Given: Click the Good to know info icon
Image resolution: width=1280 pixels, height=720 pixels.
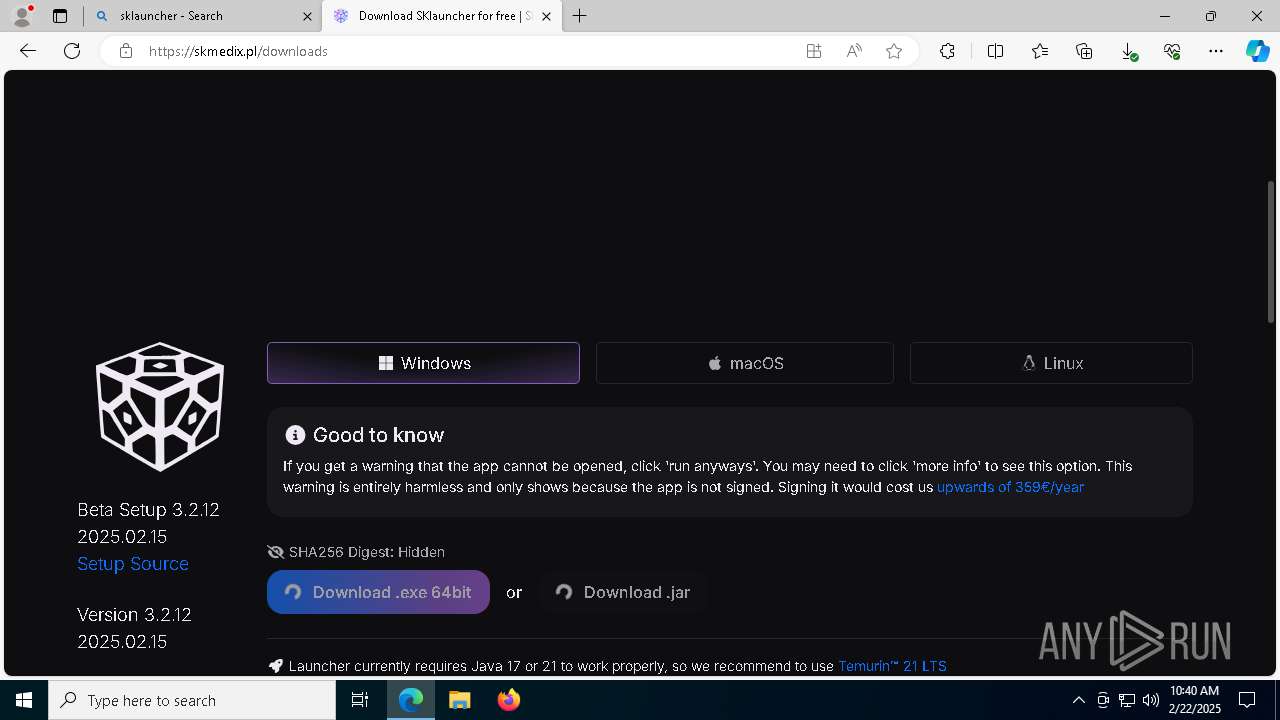Looking at the screenshot, I should tap(295, 435).
